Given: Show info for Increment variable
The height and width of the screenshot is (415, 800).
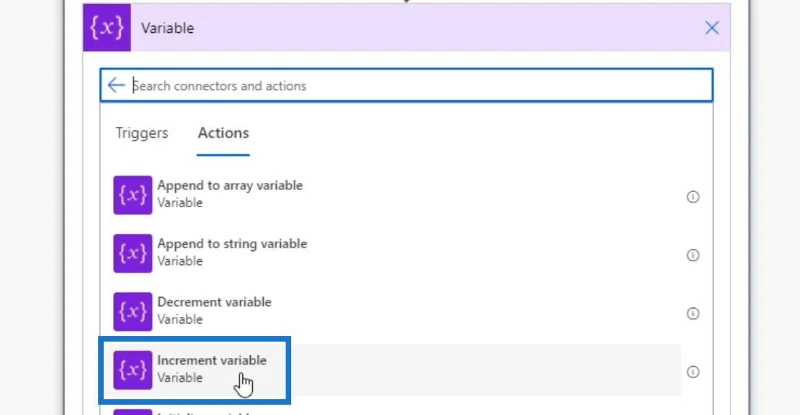Looking at the screenshot, I should point(692,372).
